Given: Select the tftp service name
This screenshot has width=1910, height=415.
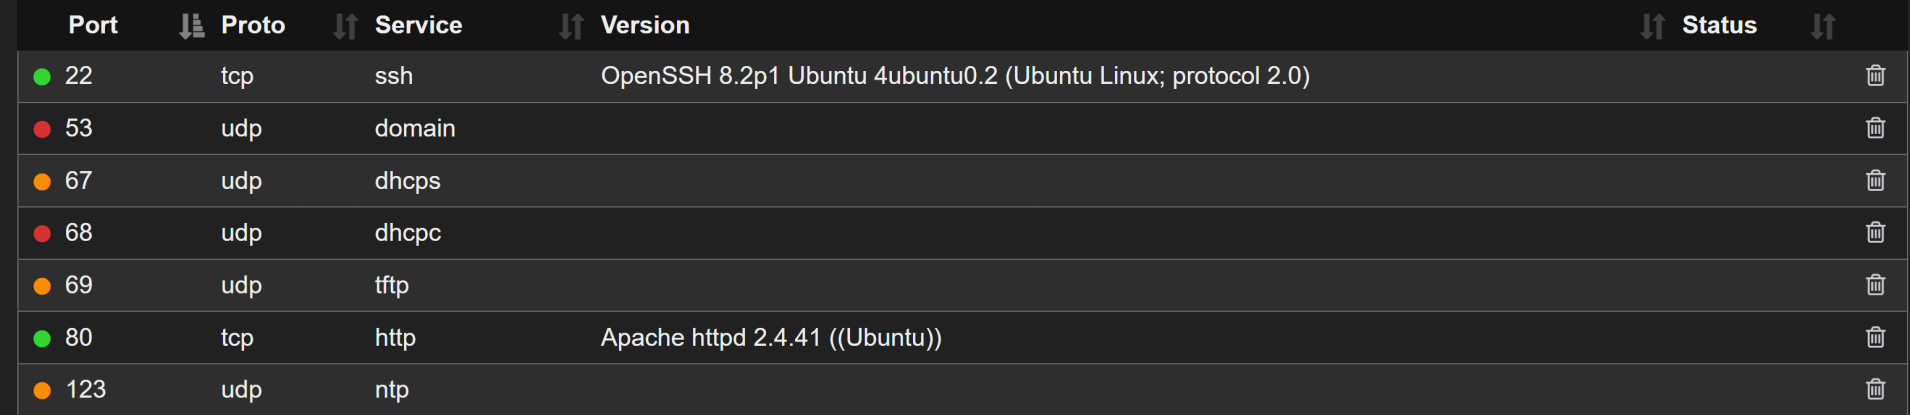Looking at the screenshot, I should (391, 285).
